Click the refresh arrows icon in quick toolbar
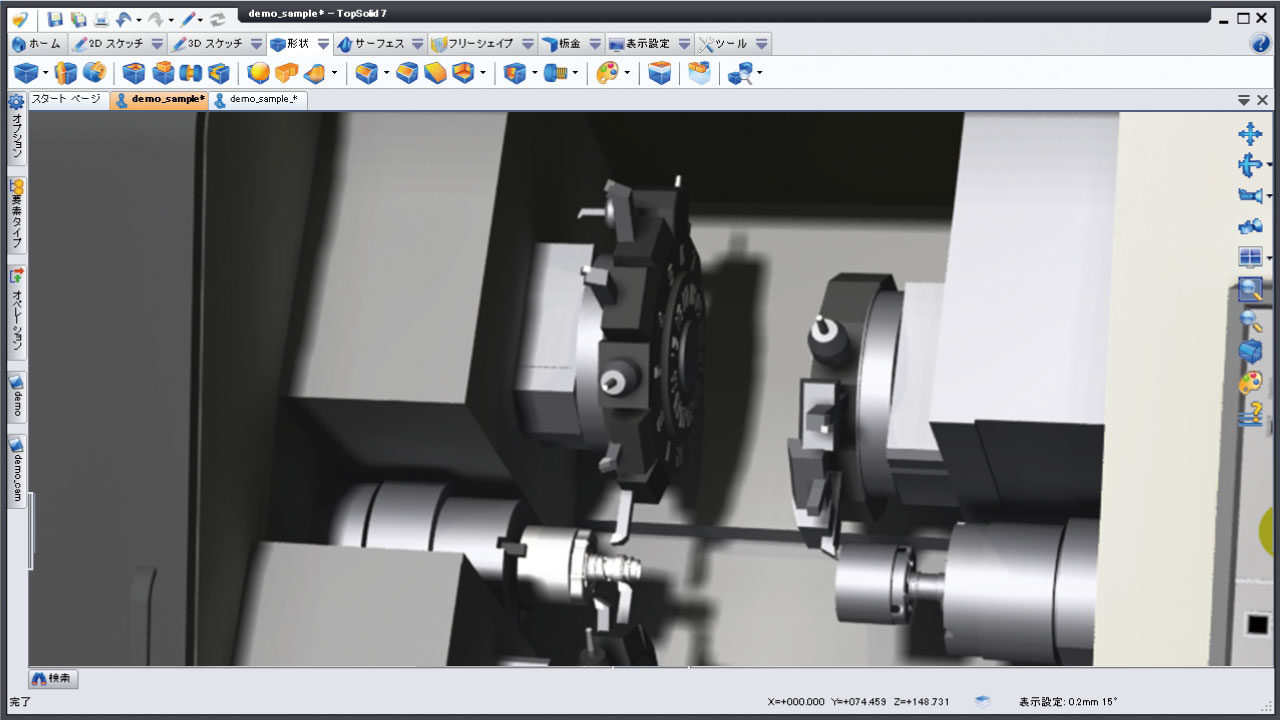Screen dimensions: 1280x720 [217, 19]
